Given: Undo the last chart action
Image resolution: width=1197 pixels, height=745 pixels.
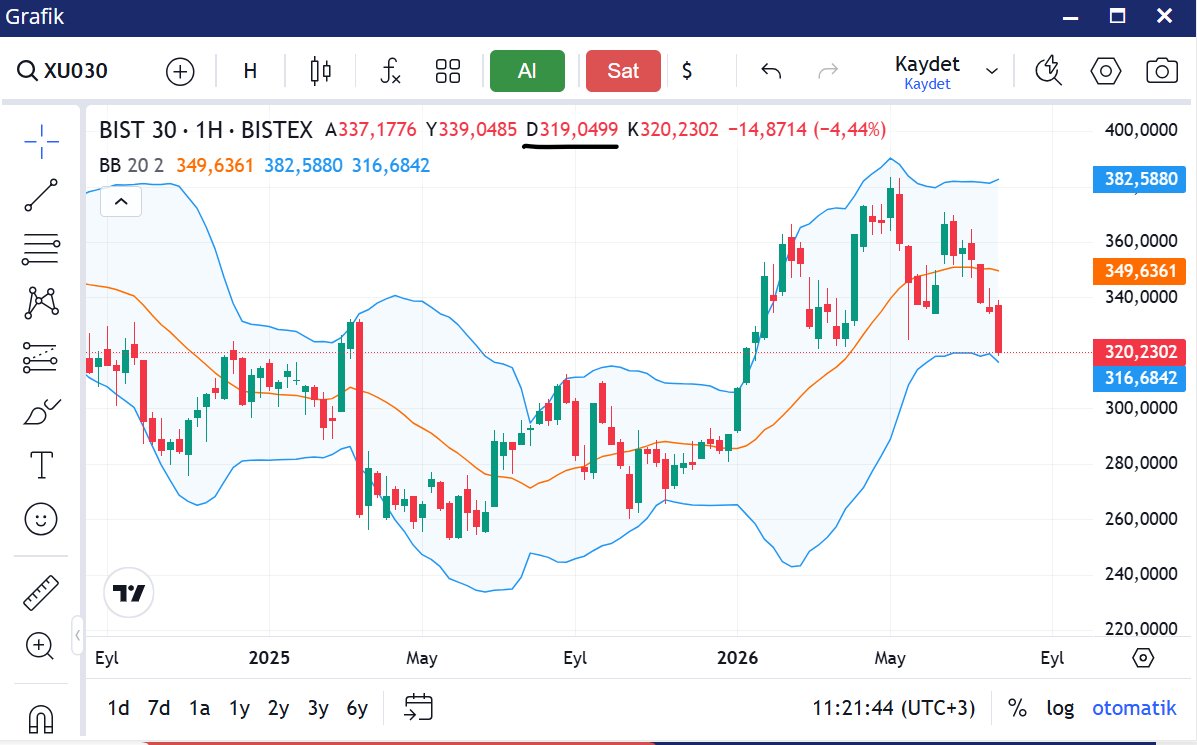Looking at the screenshot, I should (x=771, y=72).
